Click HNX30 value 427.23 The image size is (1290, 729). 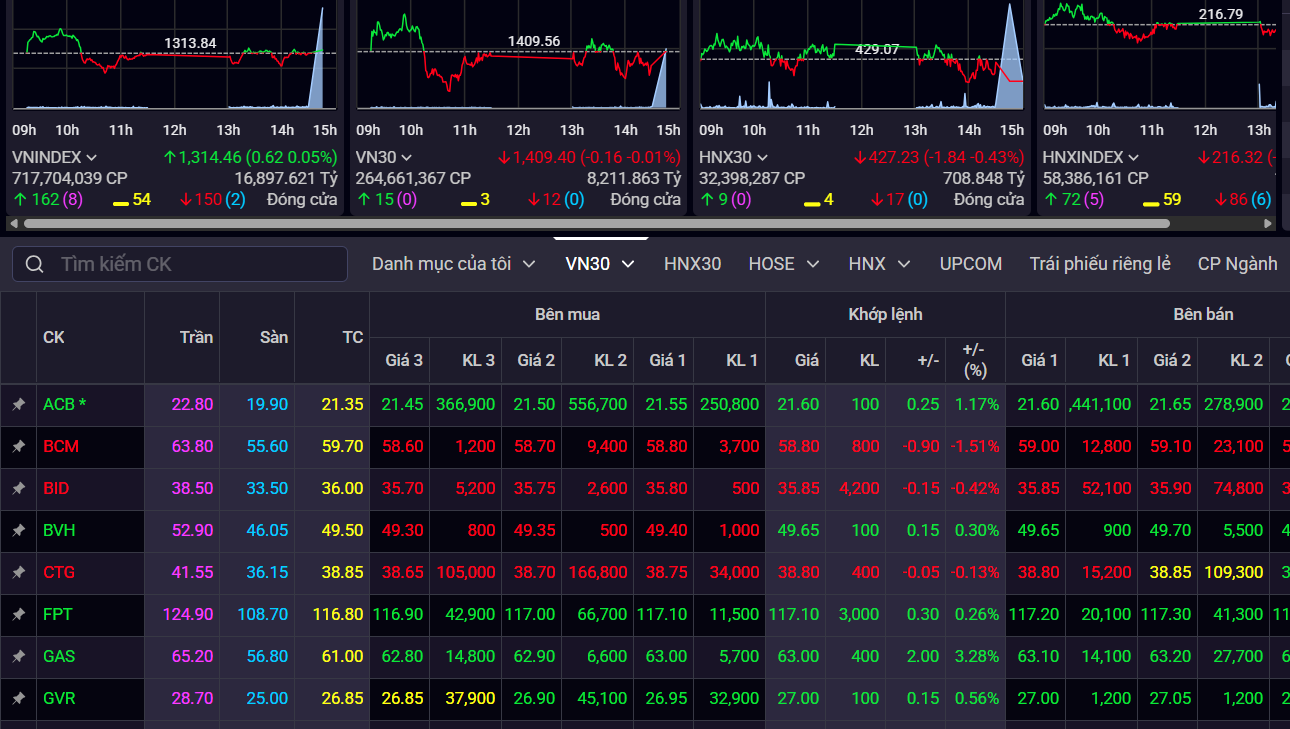[x=891, y=157]
